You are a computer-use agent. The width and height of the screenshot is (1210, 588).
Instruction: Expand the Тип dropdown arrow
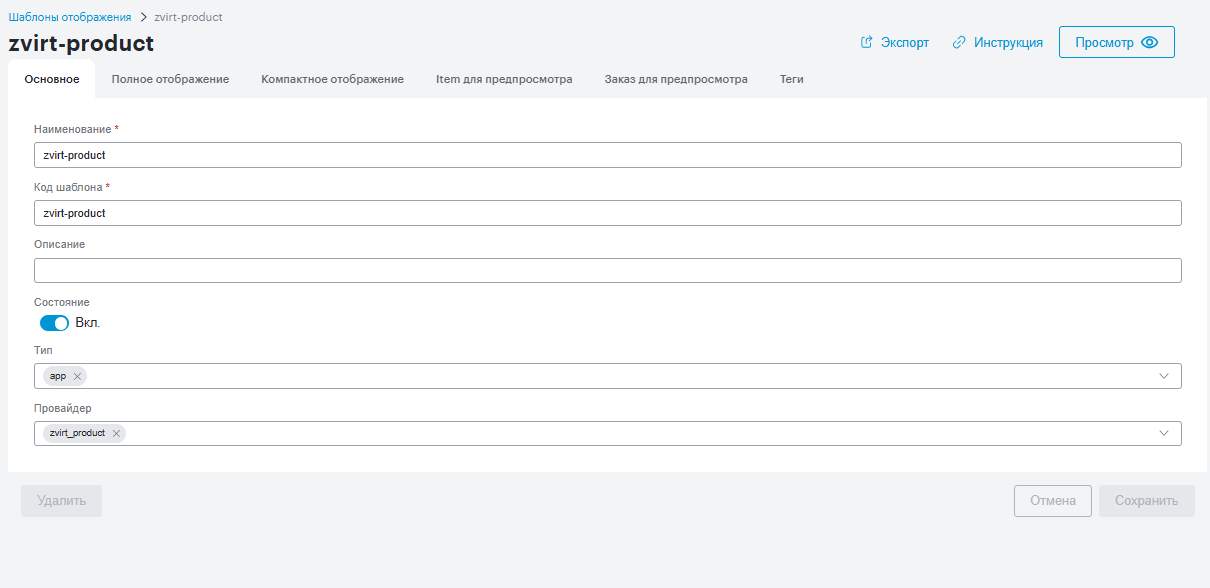click(1164, 376)
